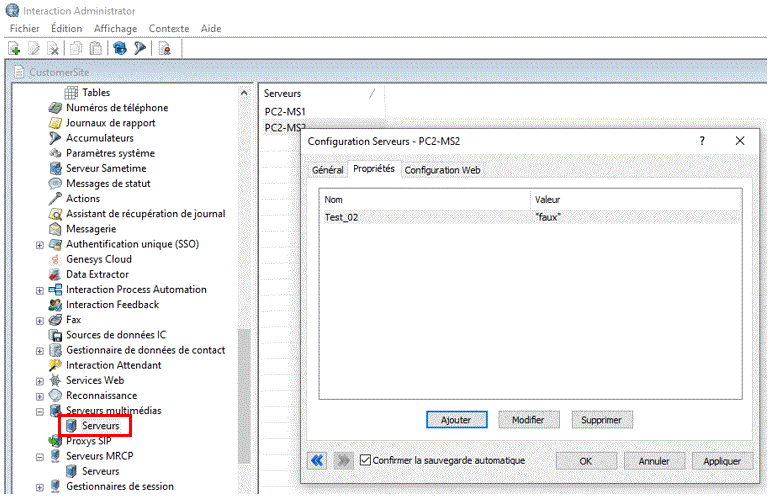Click the arrow pointer toolbar icon
The height and width of the screenshot is (498, 773).
(140, 48)
